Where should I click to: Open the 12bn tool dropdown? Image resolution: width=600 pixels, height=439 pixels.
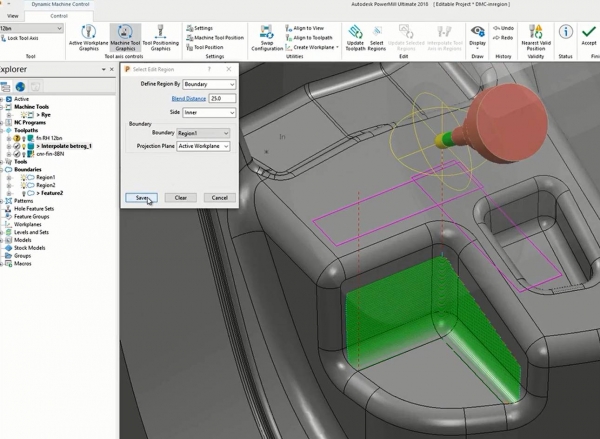(x=59, y=28)
